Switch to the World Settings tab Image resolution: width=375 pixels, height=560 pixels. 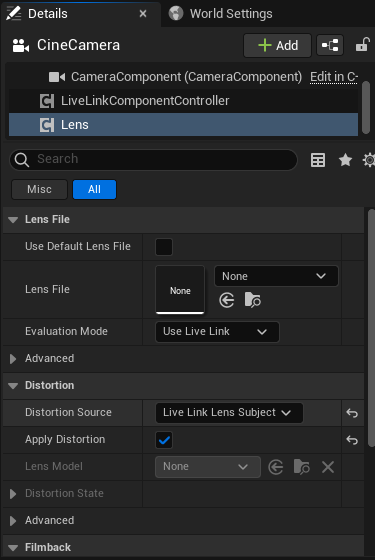click(220, 14)
